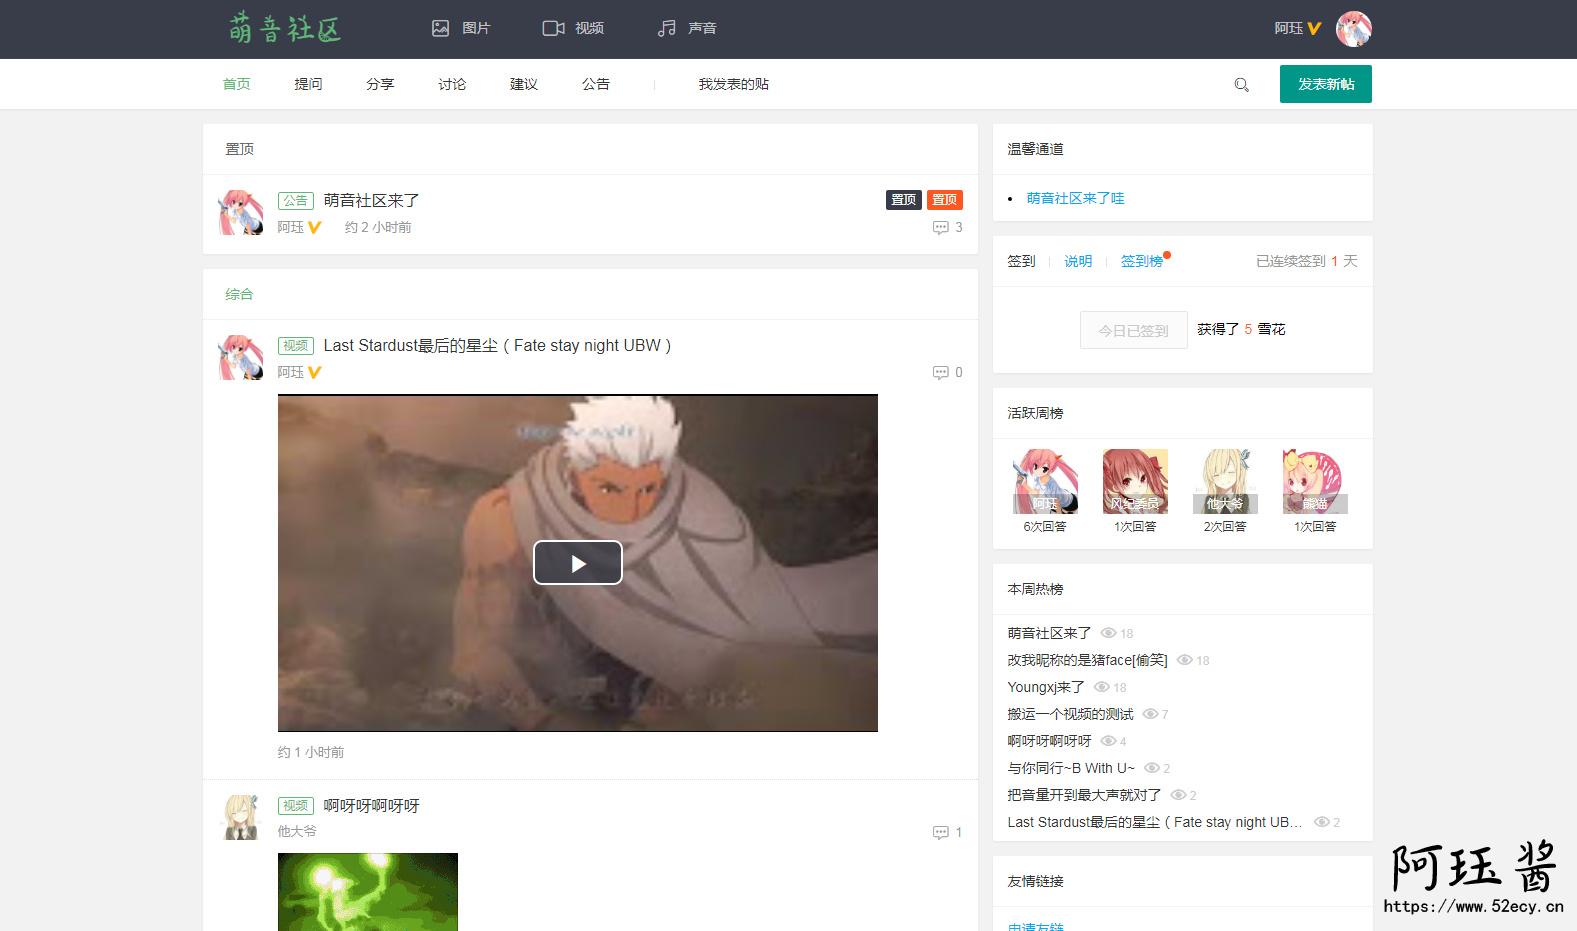Play the Last Stardust video
Screen dimensions: 1577x931
[577, 563]
